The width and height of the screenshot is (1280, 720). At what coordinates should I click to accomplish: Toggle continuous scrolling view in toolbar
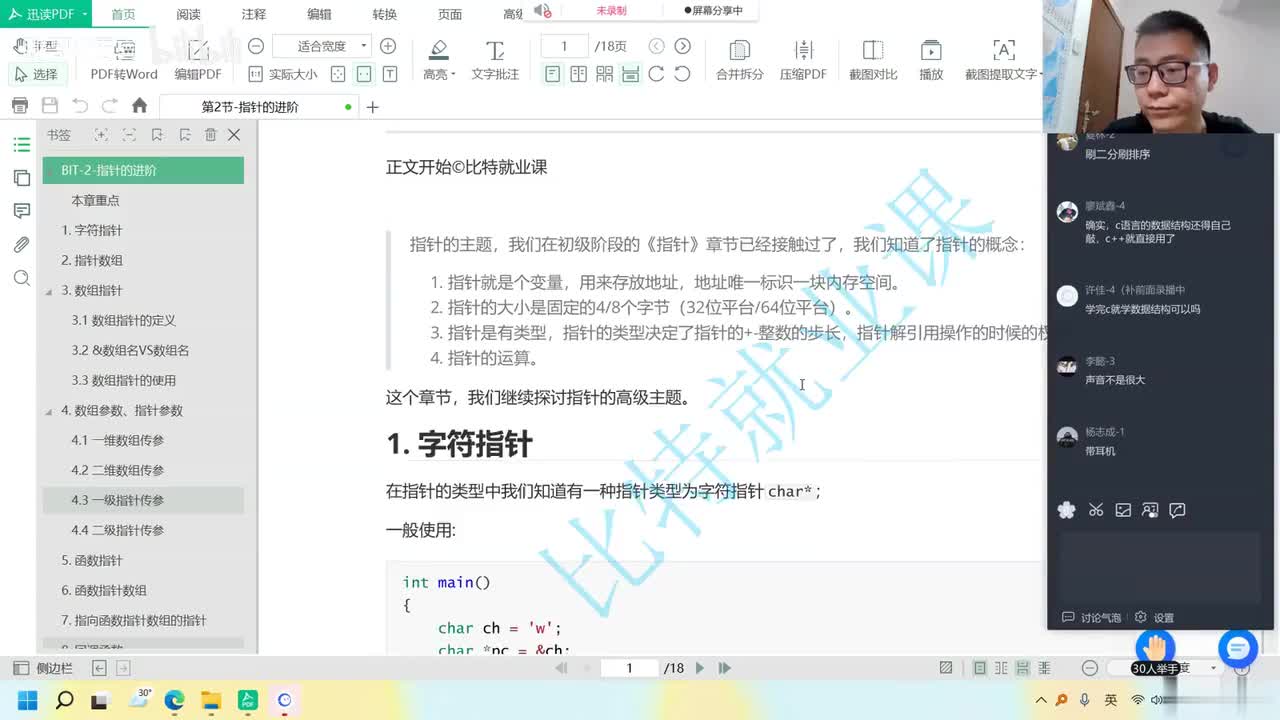coord(630,74)
